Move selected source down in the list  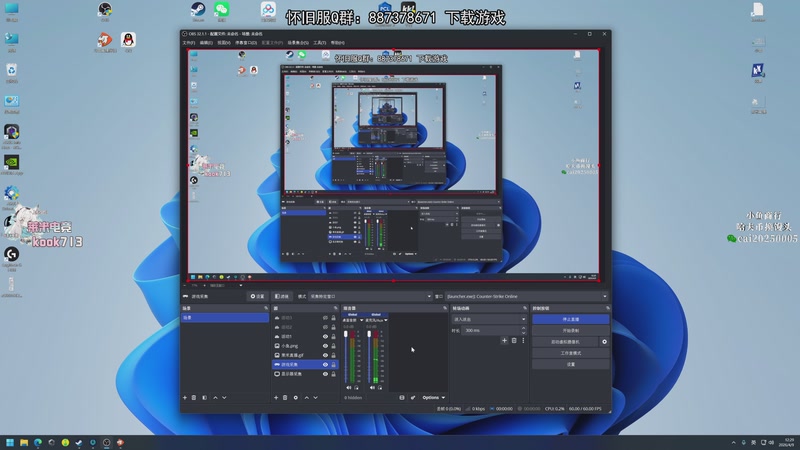click(315, 397)
